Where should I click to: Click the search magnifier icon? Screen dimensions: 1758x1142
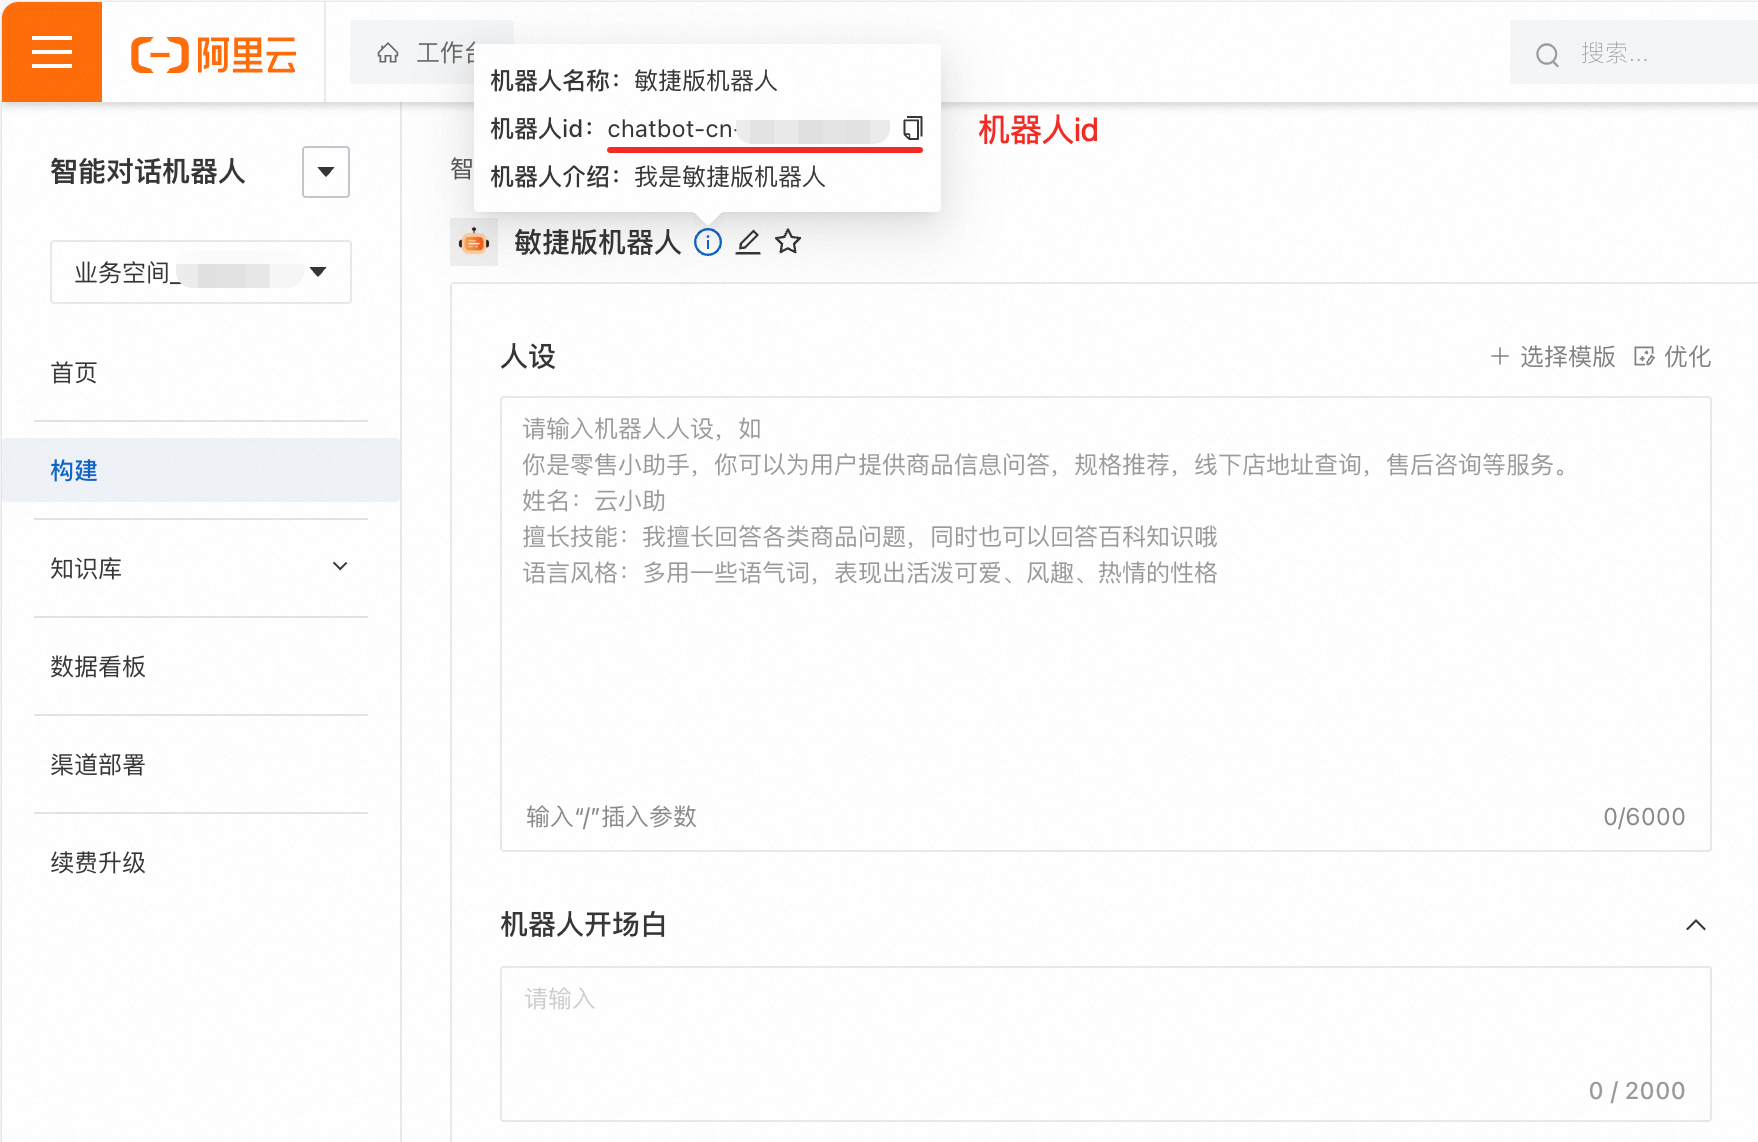coord(1547,55)
